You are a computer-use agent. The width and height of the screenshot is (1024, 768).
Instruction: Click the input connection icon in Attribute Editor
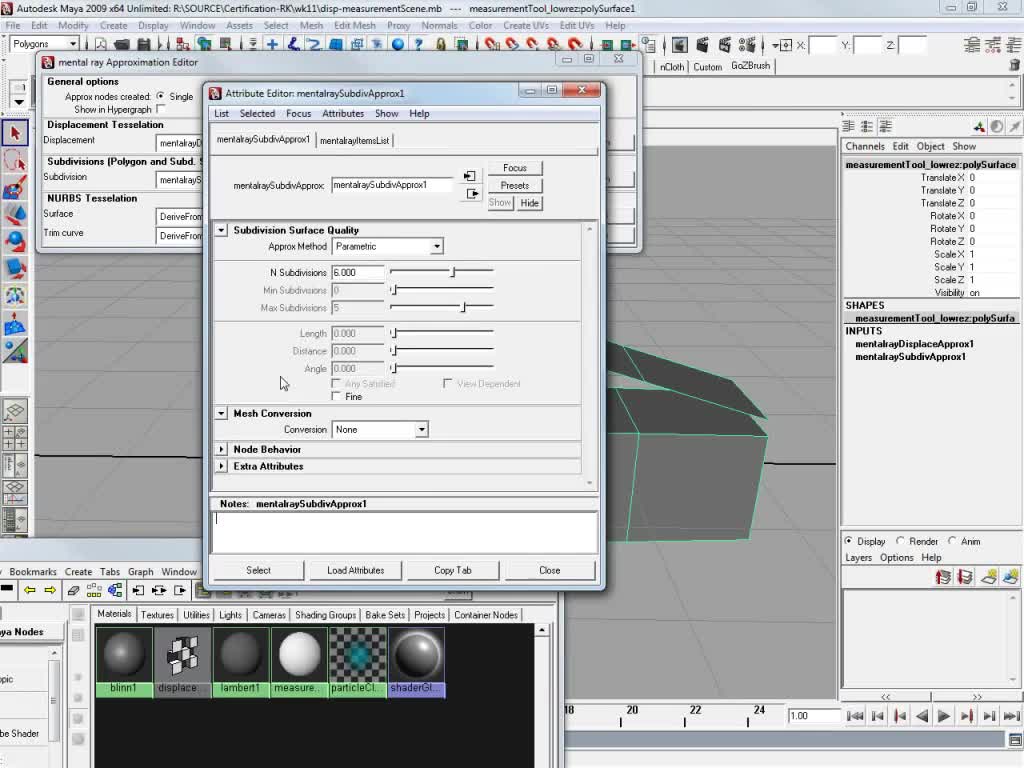(470, 176)
